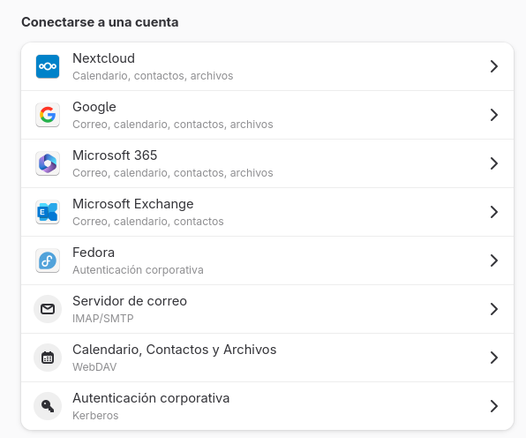526x438 pixels.
Task: Click the Nextcloud logo icon
Action: point(48,66)
